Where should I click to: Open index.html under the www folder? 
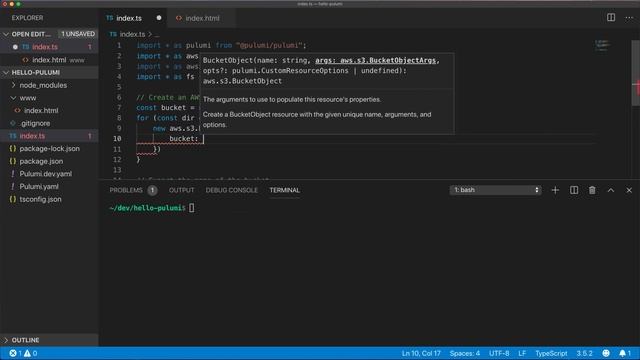pos(41,111)
